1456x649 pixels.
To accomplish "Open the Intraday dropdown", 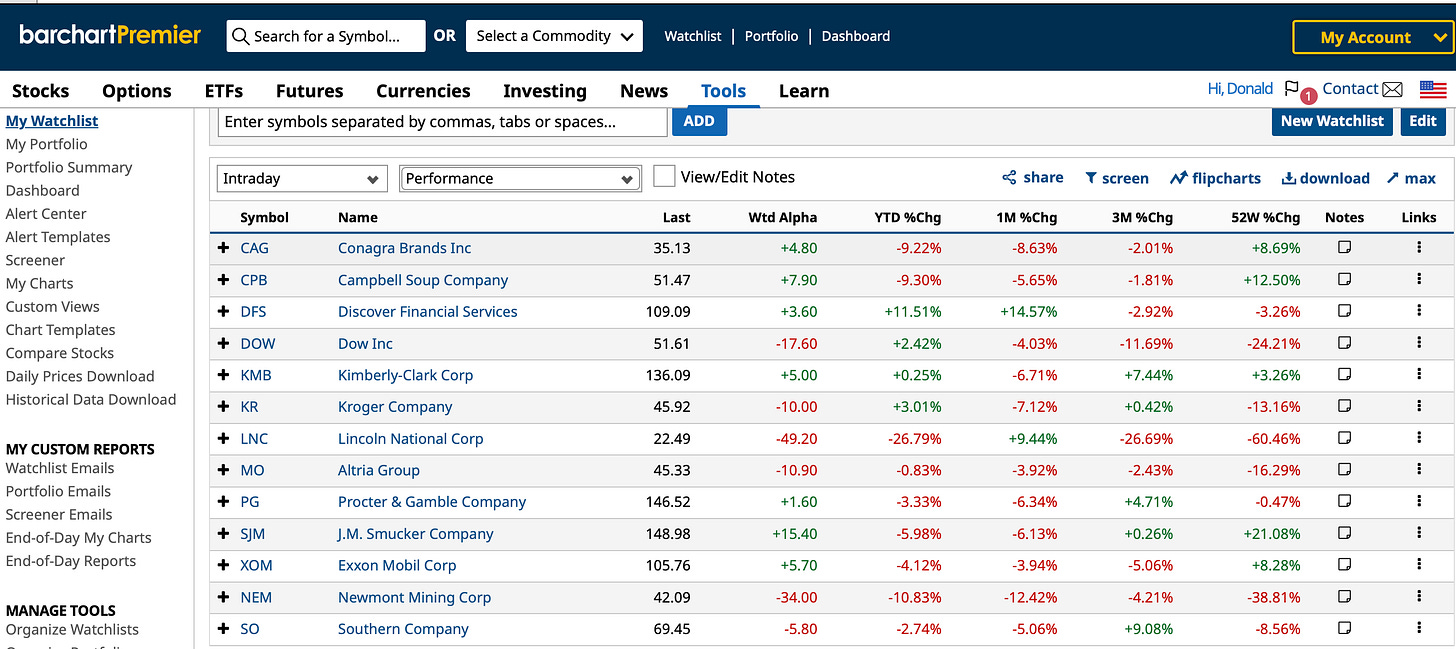I will click(x=302, y=178).
